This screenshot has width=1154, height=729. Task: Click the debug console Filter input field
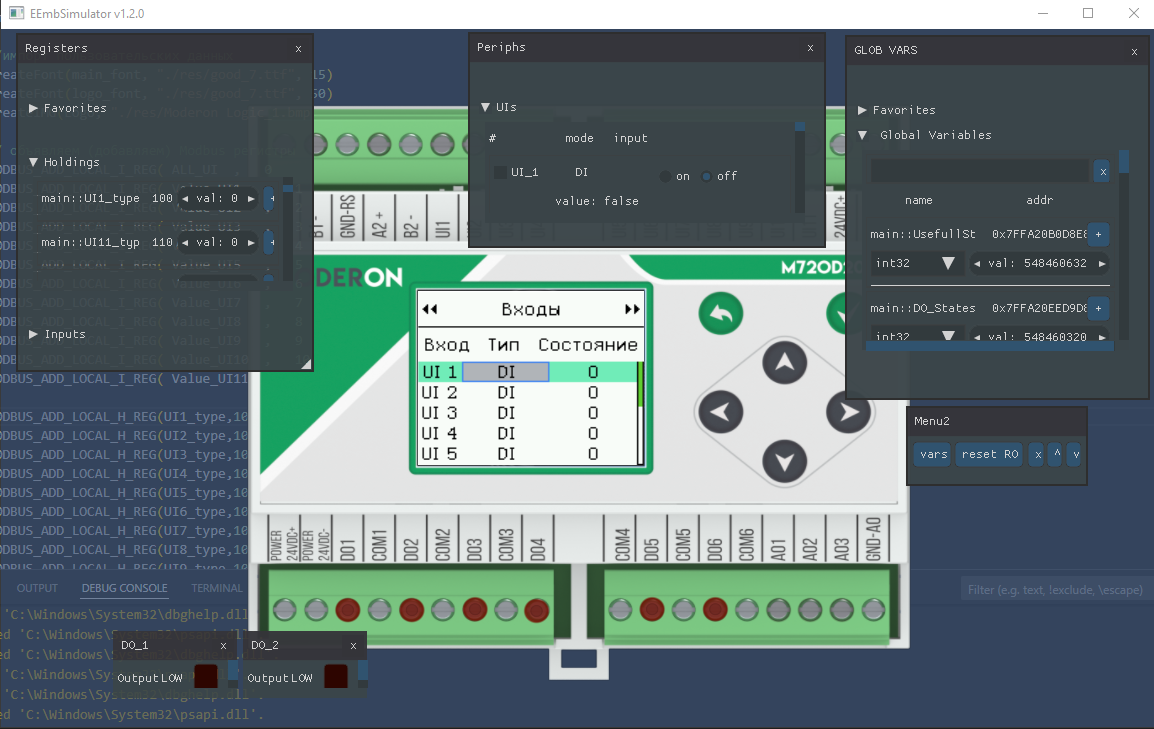(1055, 590)
